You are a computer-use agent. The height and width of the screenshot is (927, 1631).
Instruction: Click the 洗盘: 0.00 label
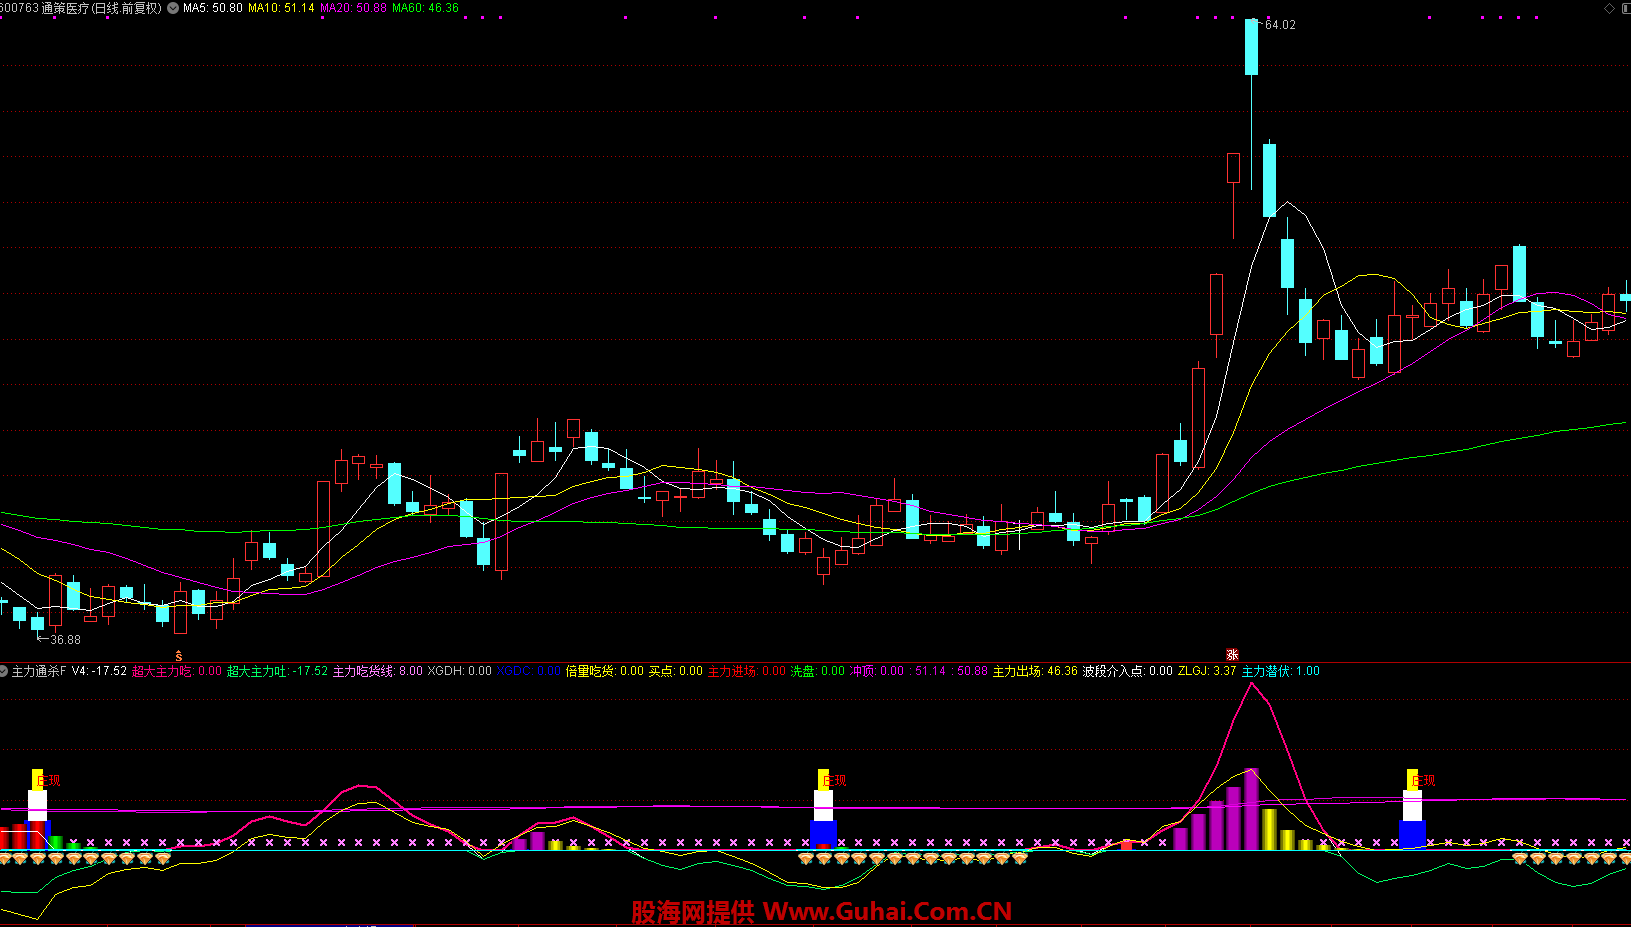818,671
